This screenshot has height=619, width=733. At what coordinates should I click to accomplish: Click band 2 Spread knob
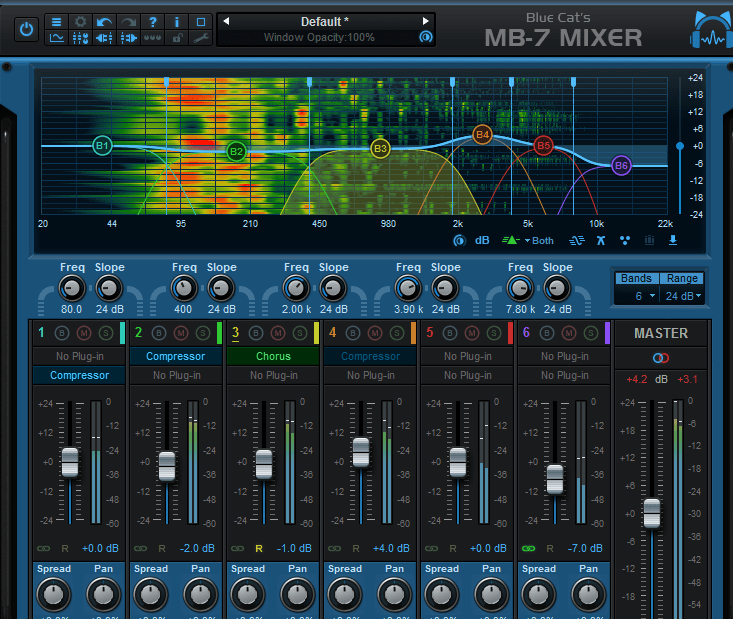click(150, 594)
